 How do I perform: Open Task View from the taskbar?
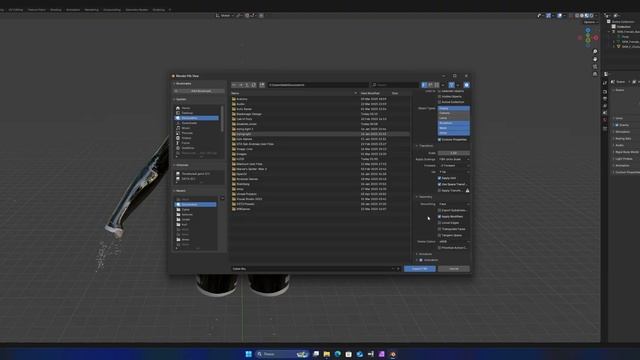316,354
